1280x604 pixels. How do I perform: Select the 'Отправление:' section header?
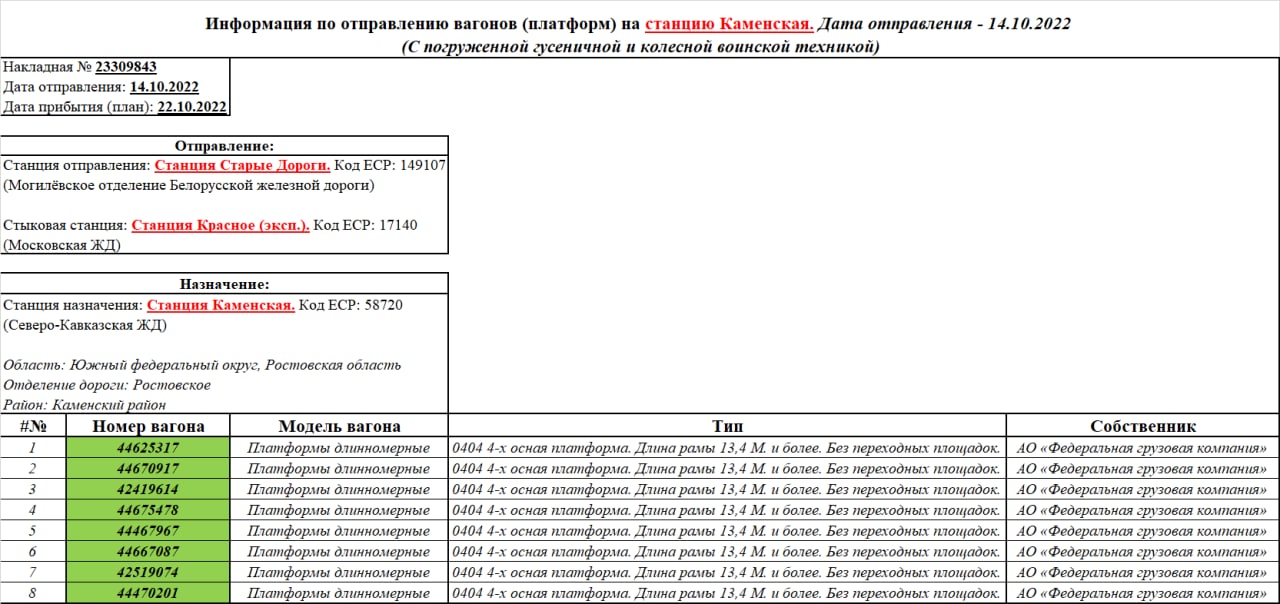(x=224, y=146)
